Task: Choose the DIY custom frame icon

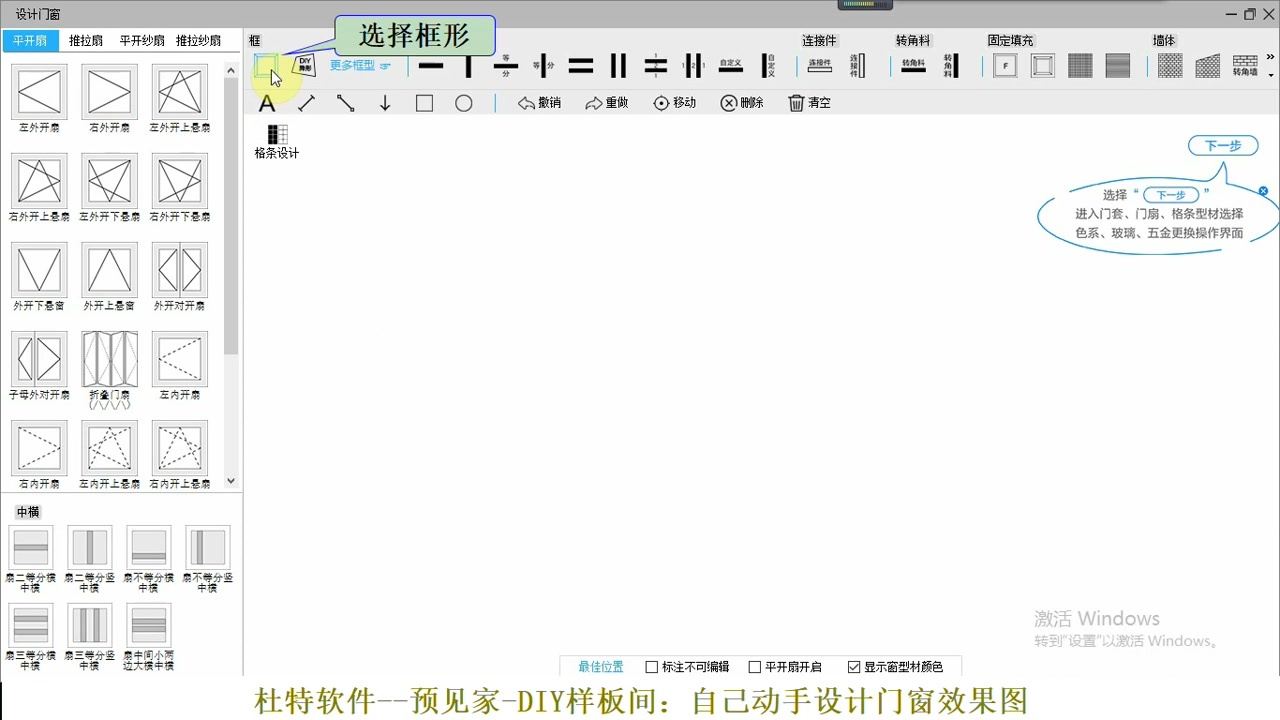Action: click(305, 66)
